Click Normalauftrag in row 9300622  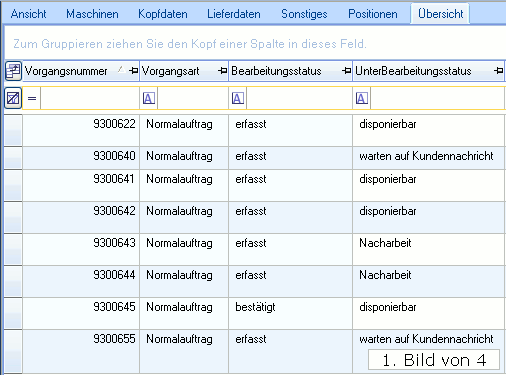[x=179, y=124]
